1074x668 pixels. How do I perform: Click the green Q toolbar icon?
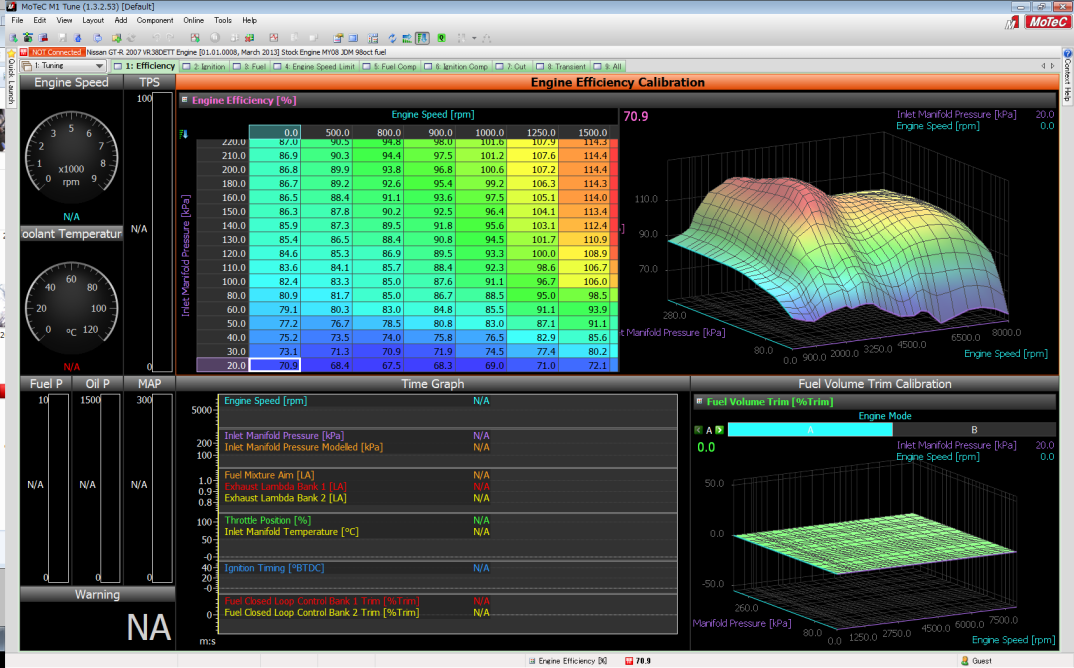[441, 38]
